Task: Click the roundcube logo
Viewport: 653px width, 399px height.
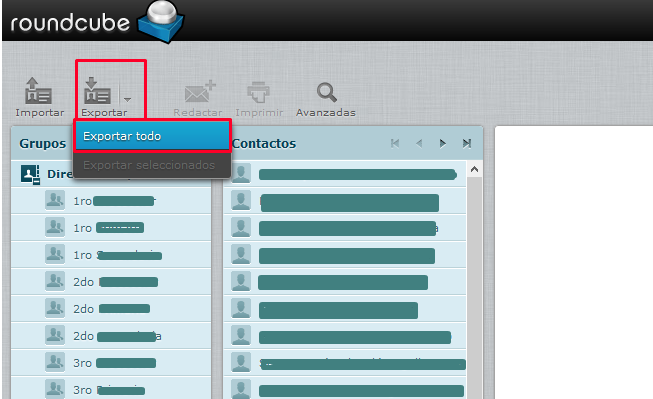Action: (x=97, y=22)
